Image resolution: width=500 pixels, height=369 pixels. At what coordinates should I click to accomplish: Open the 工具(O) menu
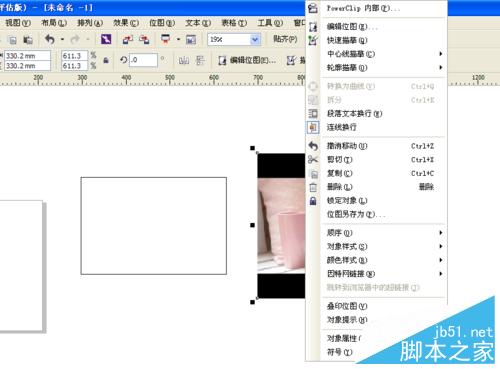[x=270, y=23]
